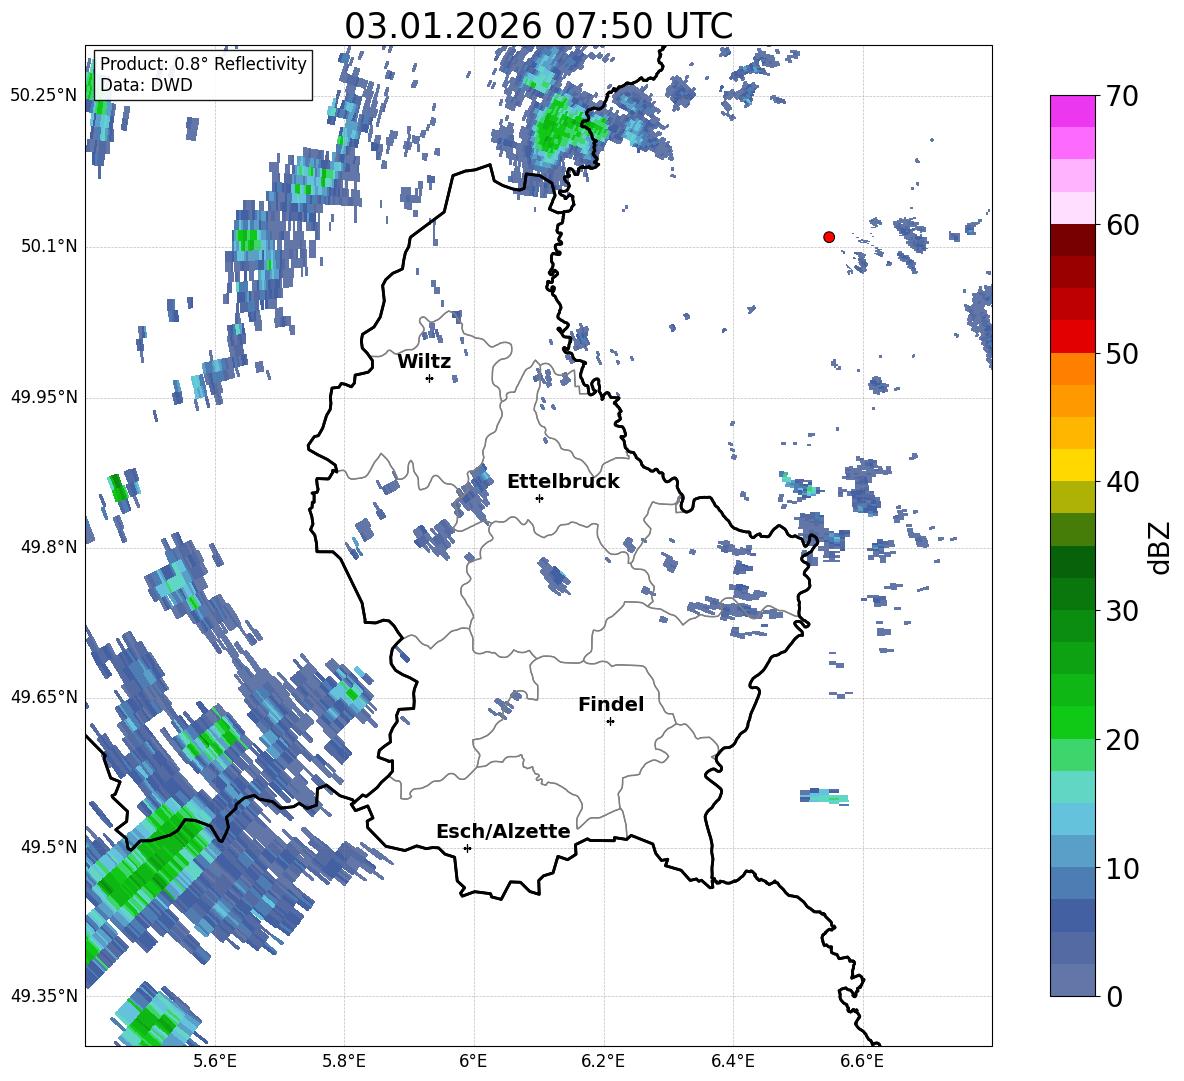This screenshot has height=1081, width=1184.
Task: Click the 6°E longitude label
Action: [473, 1061]
